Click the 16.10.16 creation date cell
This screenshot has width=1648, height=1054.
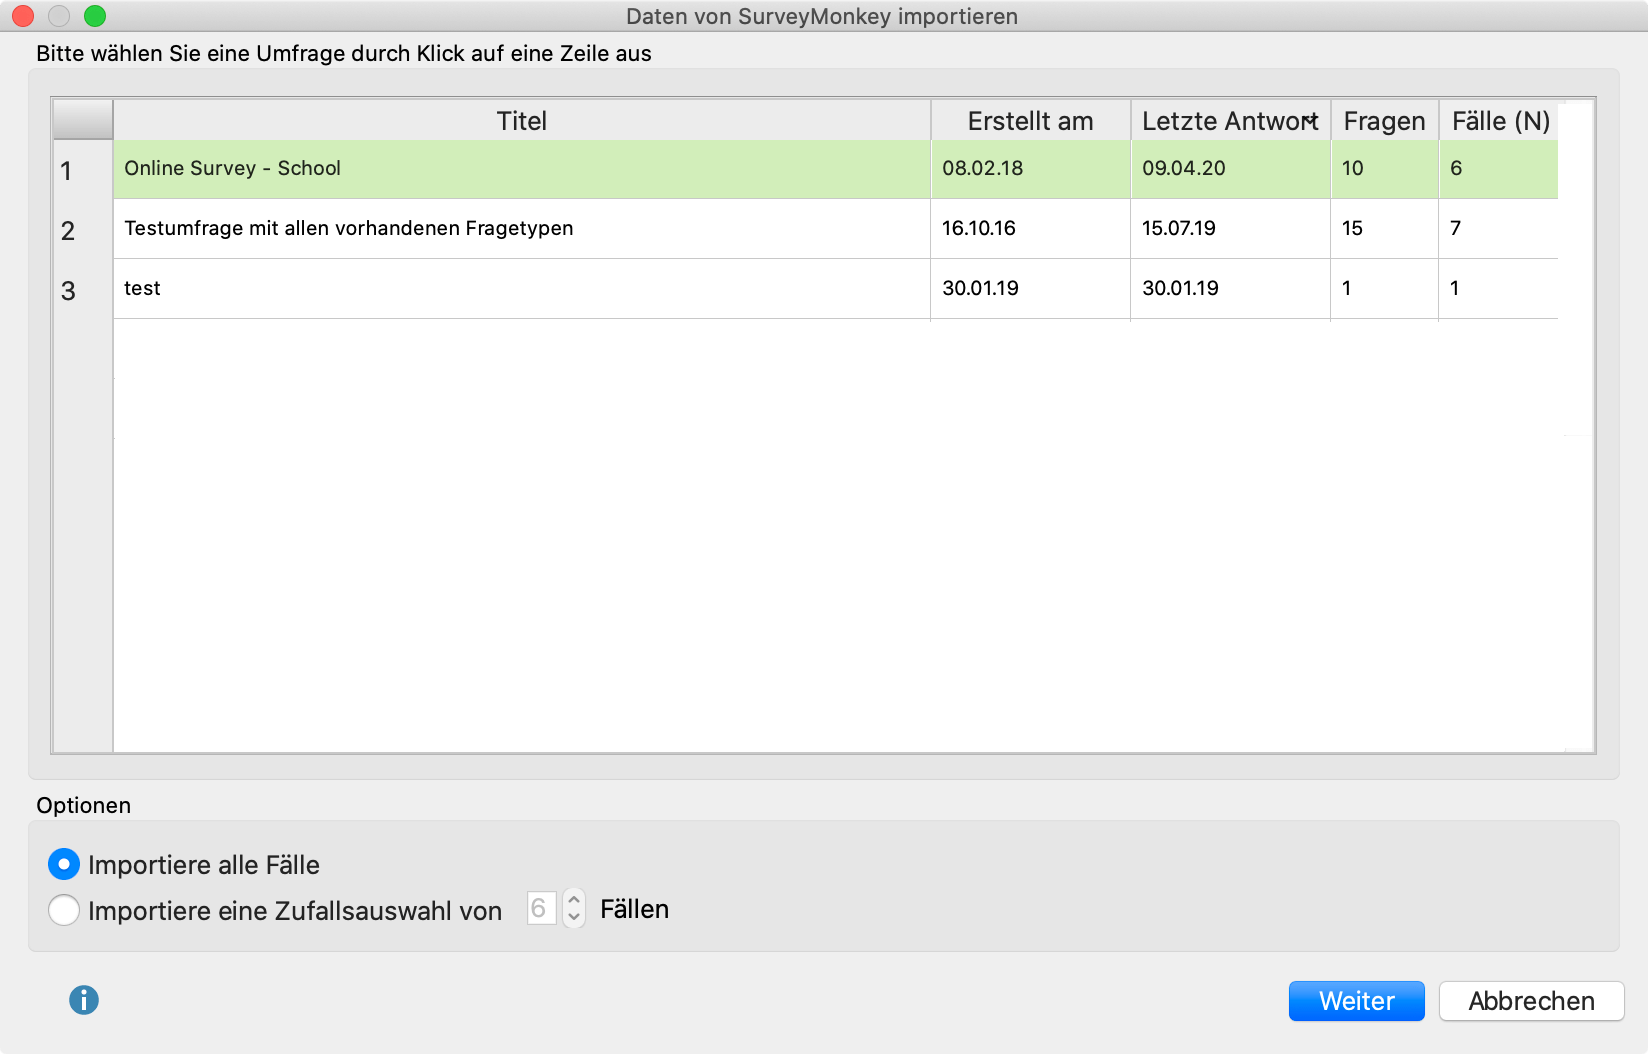point(1030,229)
